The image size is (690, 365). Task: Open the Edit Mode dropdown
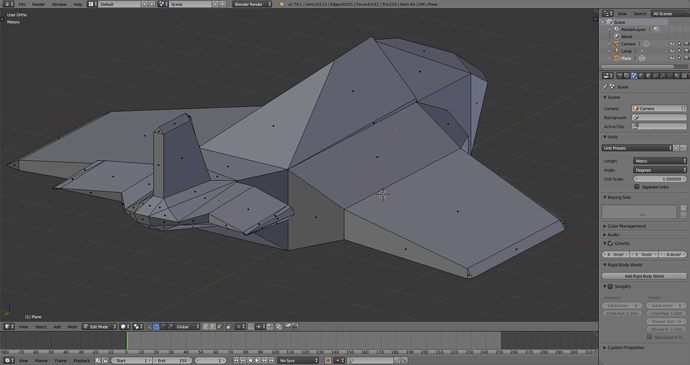click(x=100, y=327)
